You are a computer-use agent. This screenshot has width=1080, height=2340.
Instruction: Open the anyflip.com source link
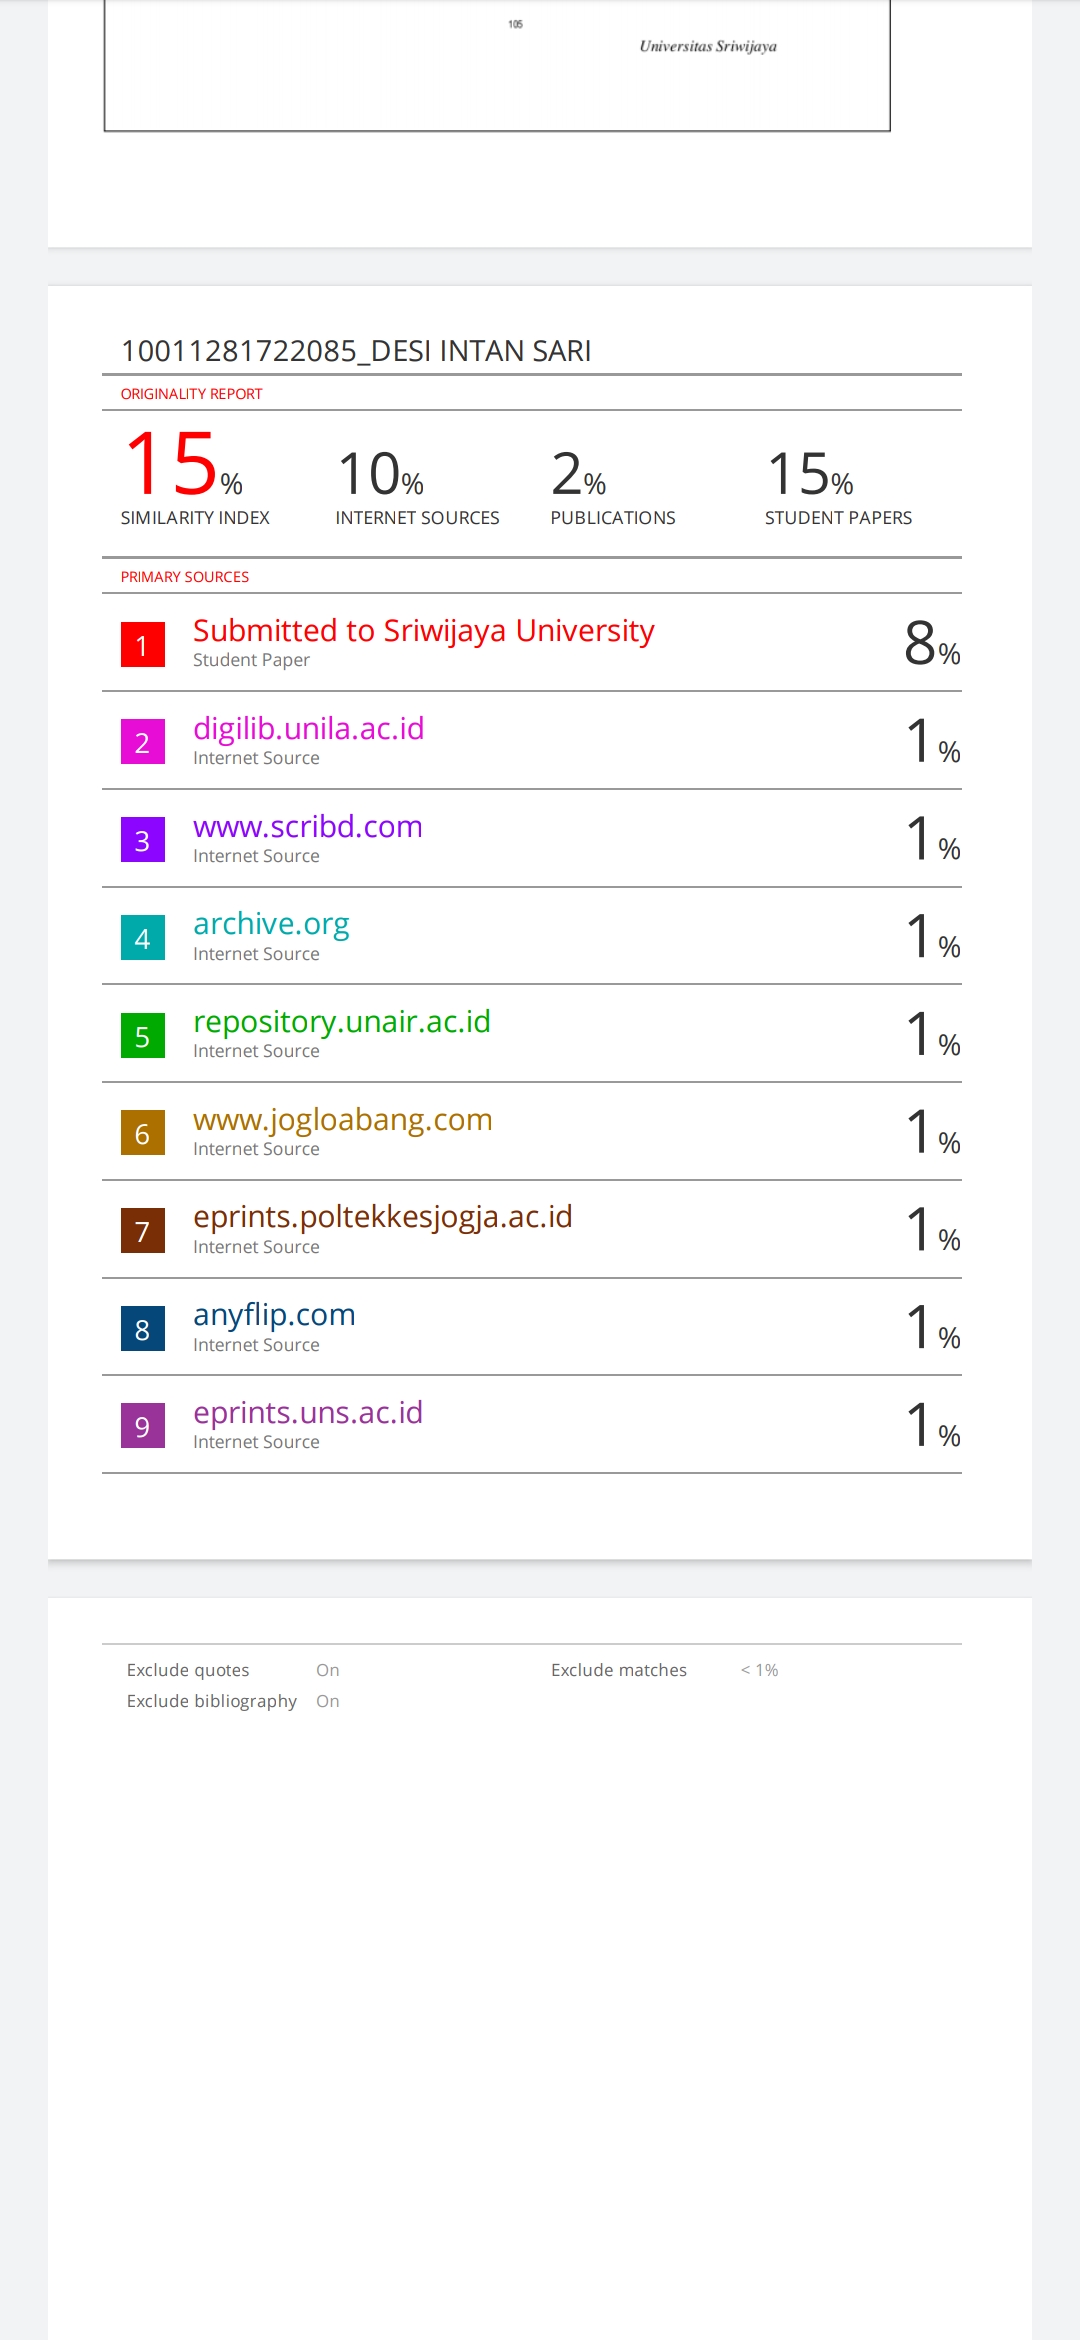click(x=274, y=1315)
